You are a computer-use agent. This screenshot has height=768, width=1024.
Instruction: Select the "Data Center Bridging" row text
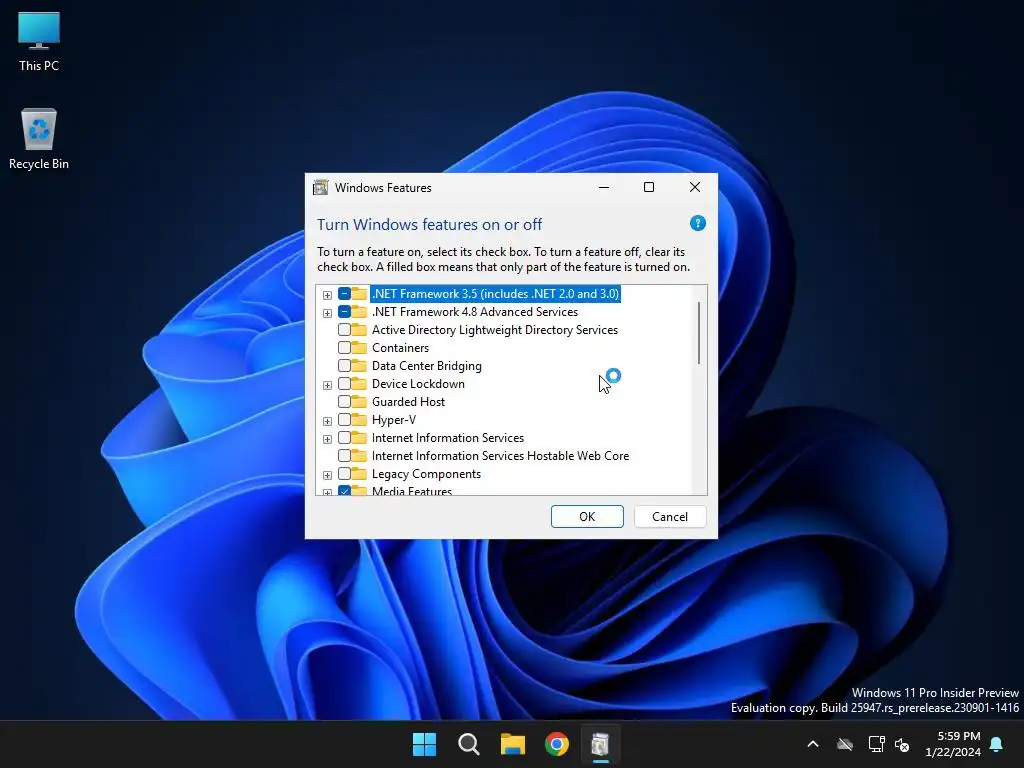click(x=426, y=366)
